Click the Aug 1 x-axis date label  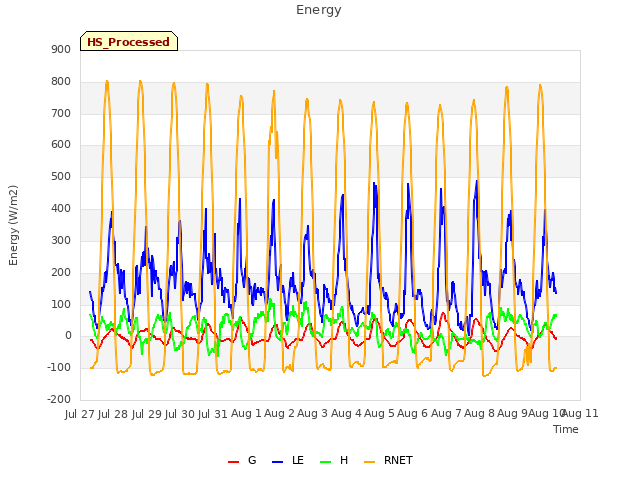246,414
